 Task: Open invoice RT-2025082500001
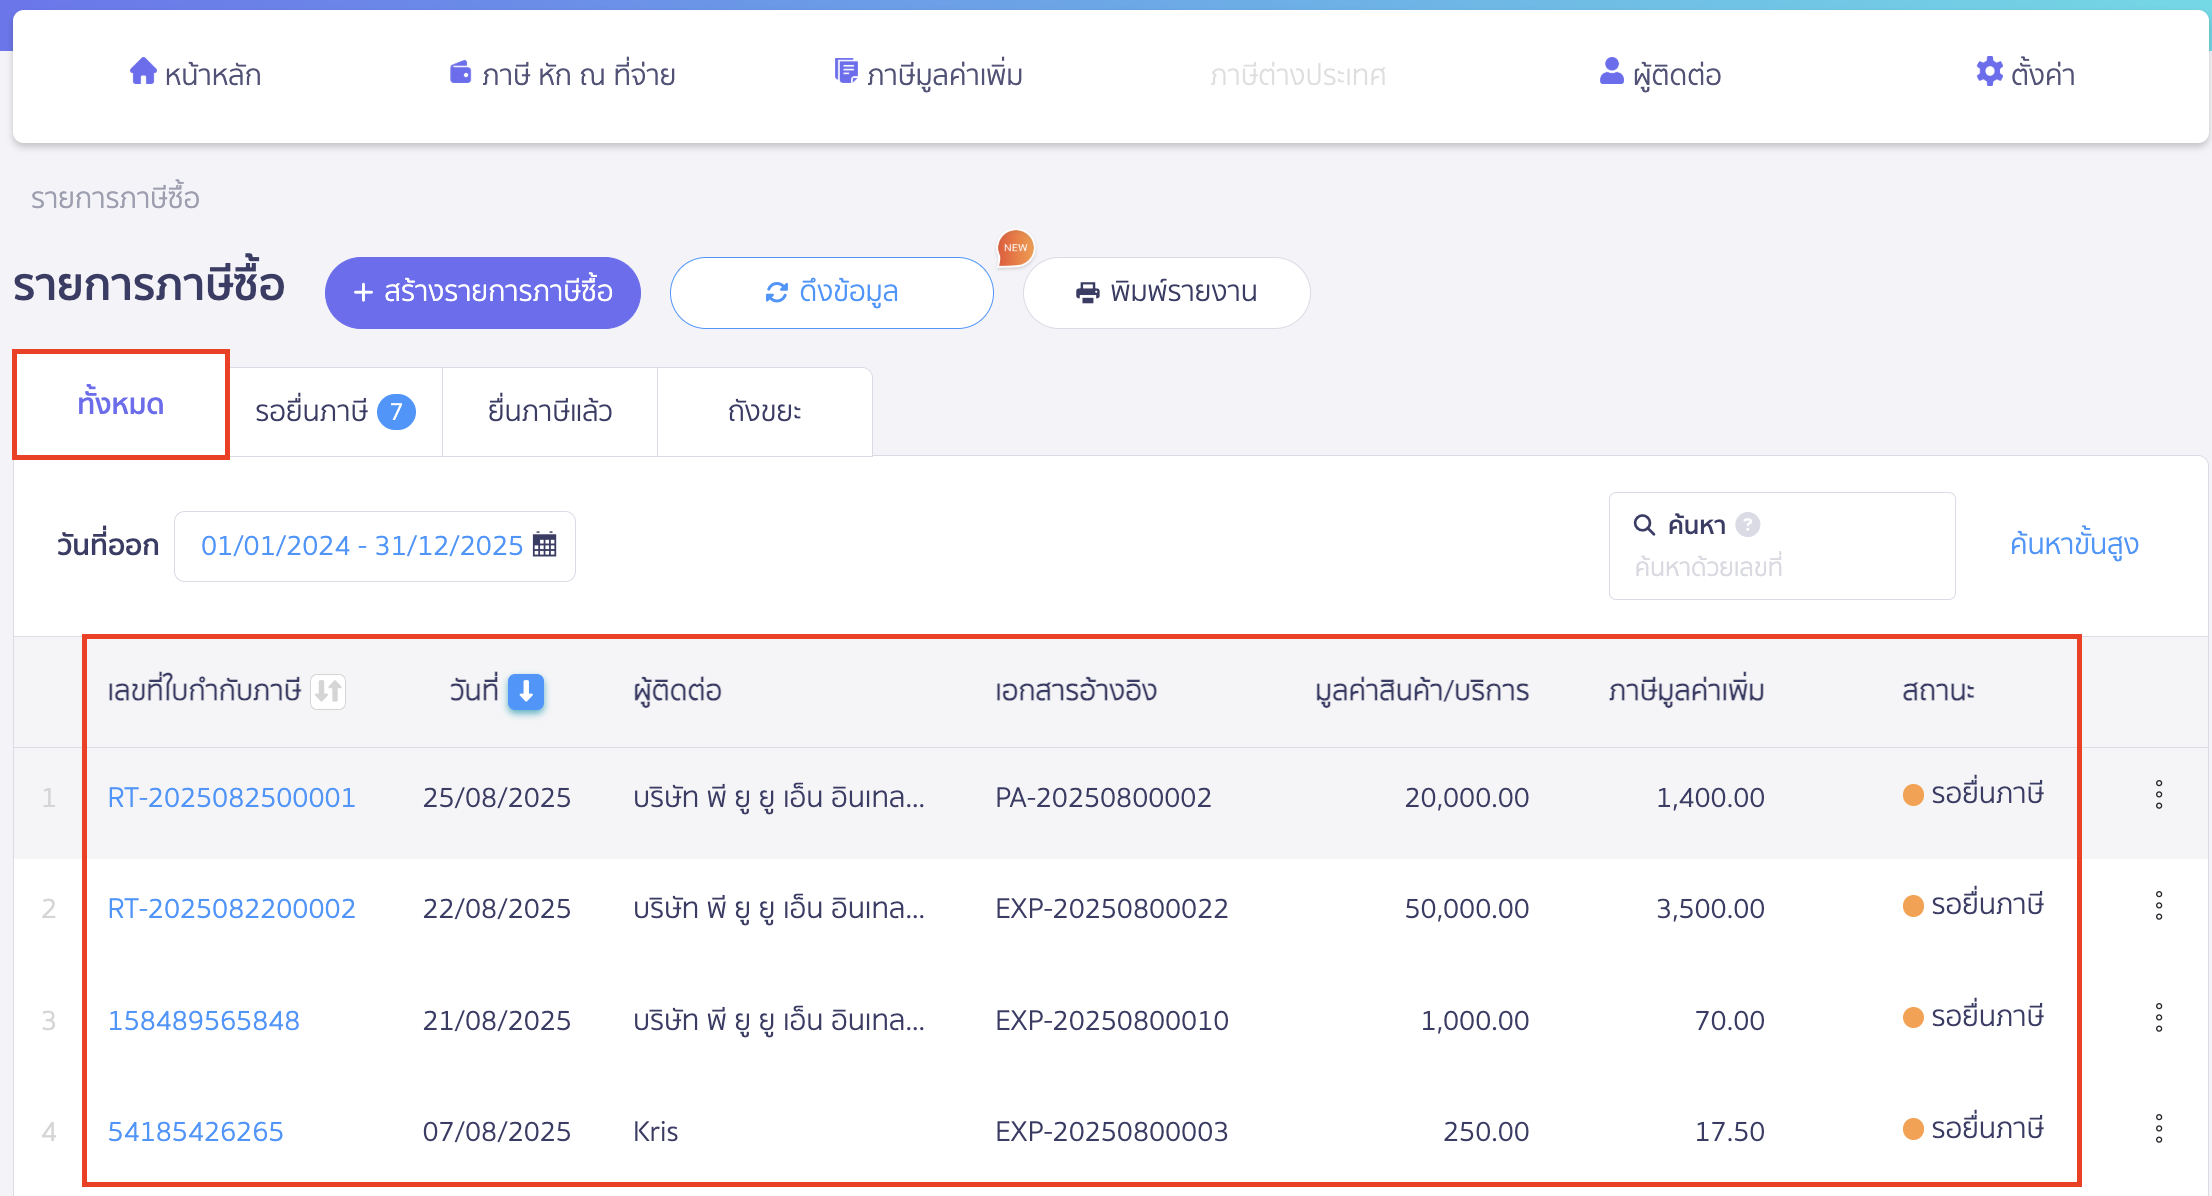click(x=231, y=797)
